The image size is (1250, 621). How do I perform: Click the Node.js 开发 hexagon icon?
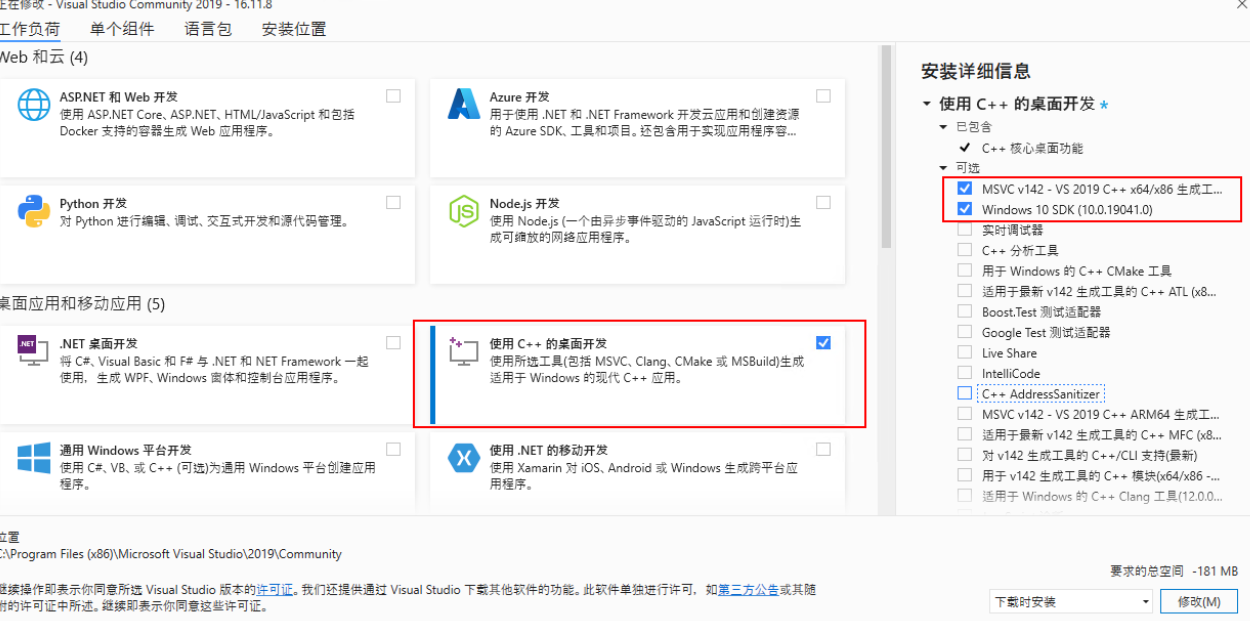point(462,210)
